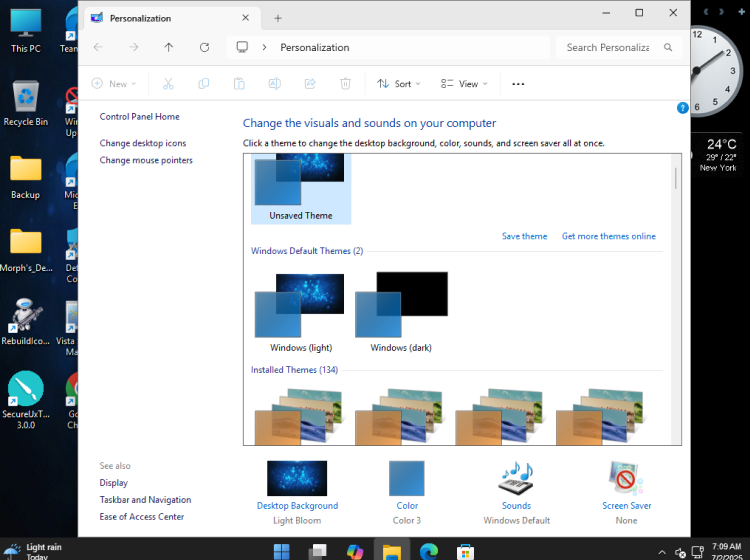The height and width of the screenshot is (560, 750).
Task: Open the See more three-dots menu
Action: tap(518, 84)
